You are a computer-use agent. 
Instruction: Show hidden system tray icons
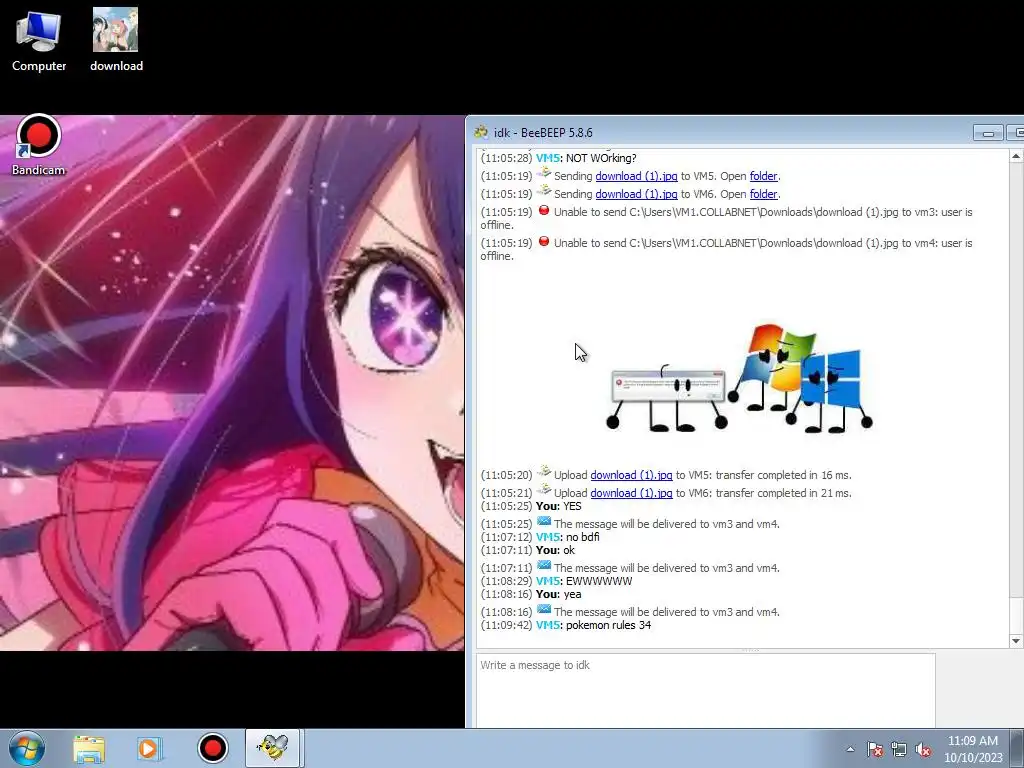[x=850, y=750]
